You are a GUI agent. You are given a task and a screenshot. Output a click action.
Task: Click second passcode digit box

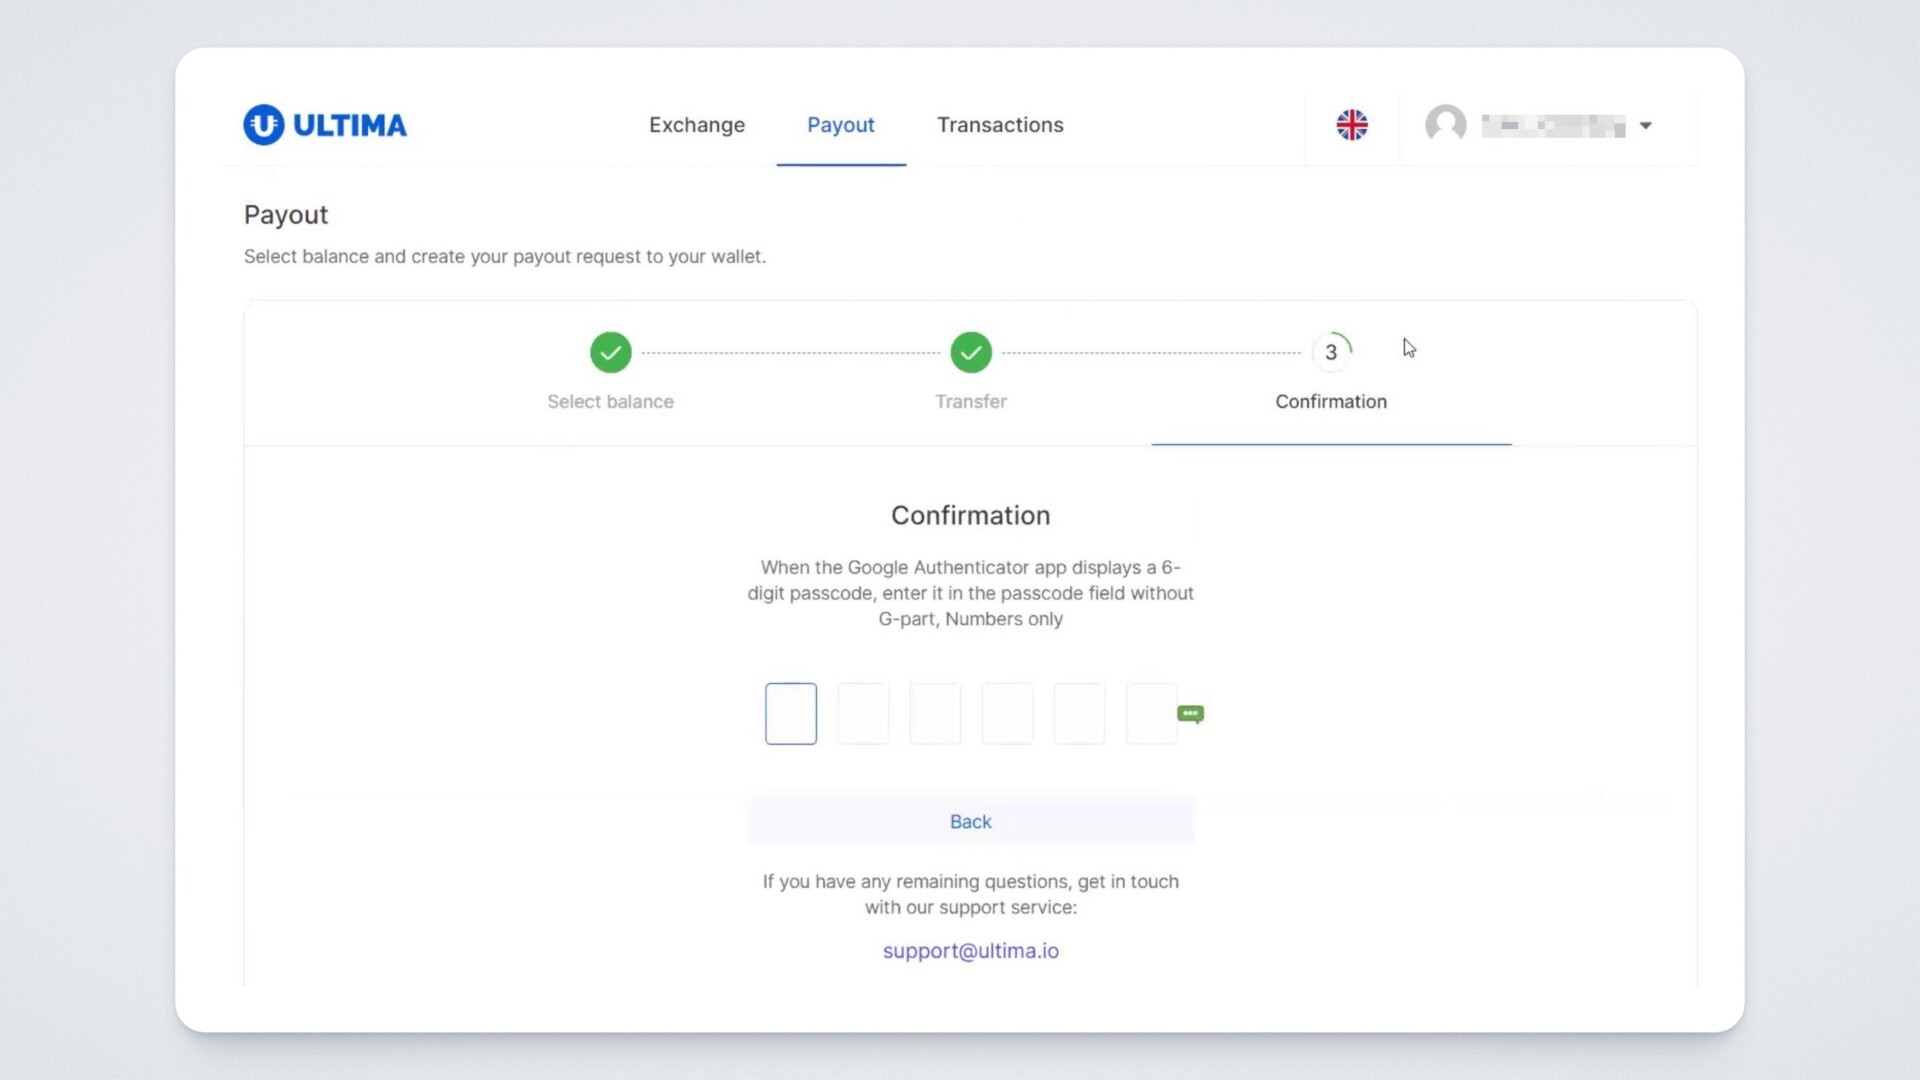tap(863, 714)
